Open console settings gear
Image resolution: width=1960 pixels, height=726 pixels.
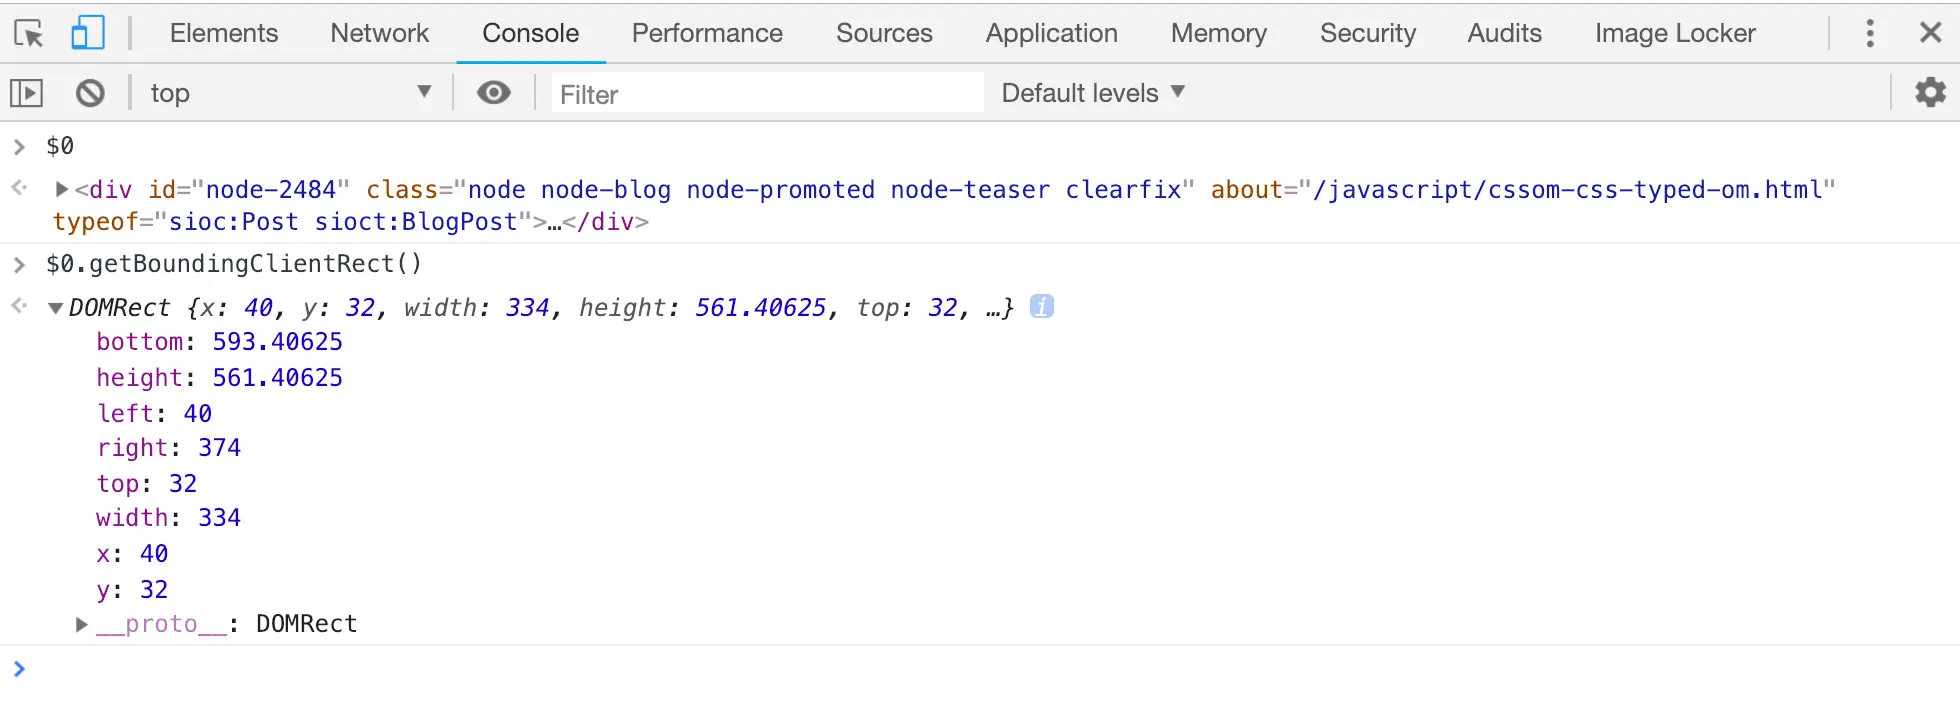1930,93
